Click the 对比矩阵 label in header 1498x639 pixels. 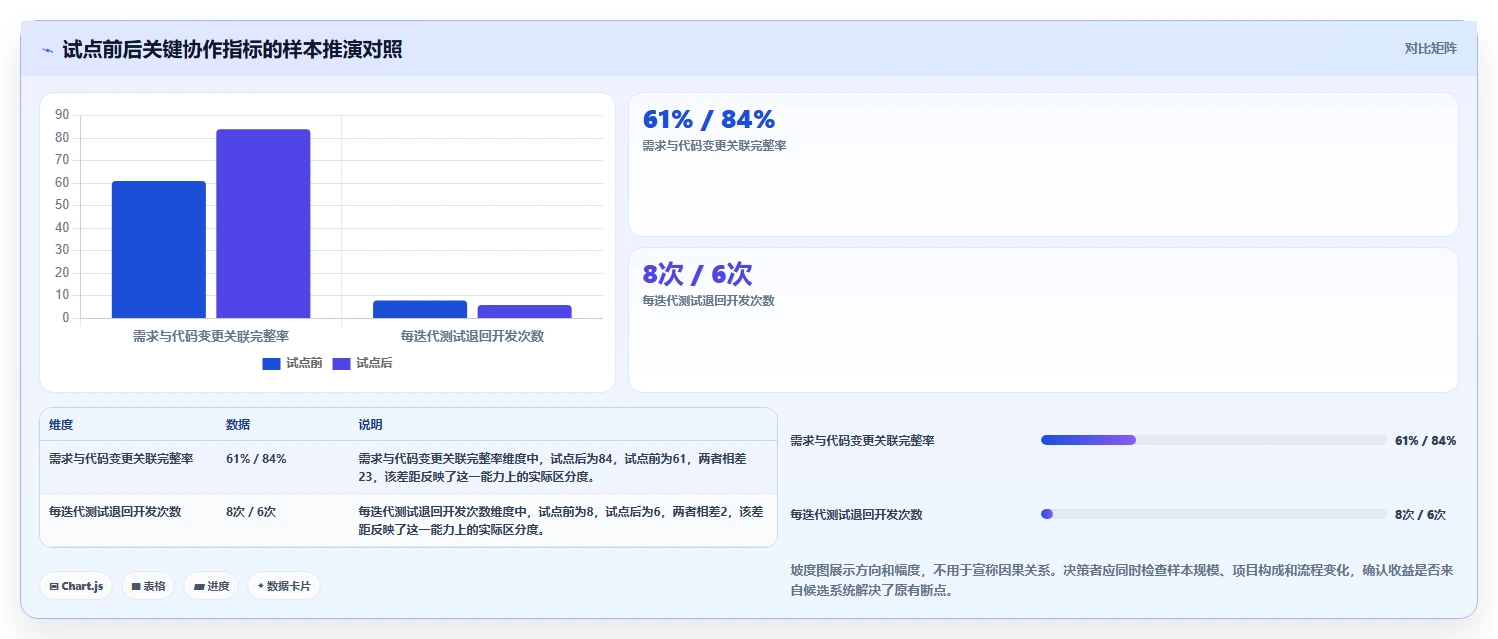click(x=1431, y=48)
